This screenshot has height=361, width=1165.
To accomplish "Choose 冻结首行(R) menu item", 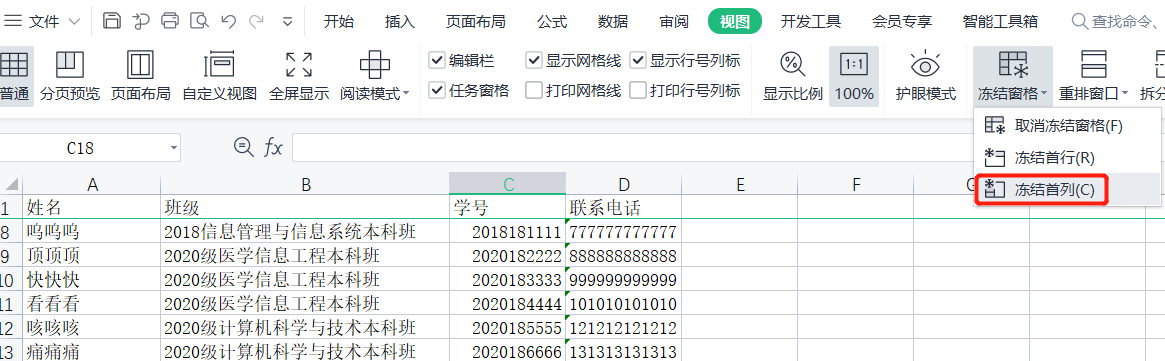I will pos(1067,157).
